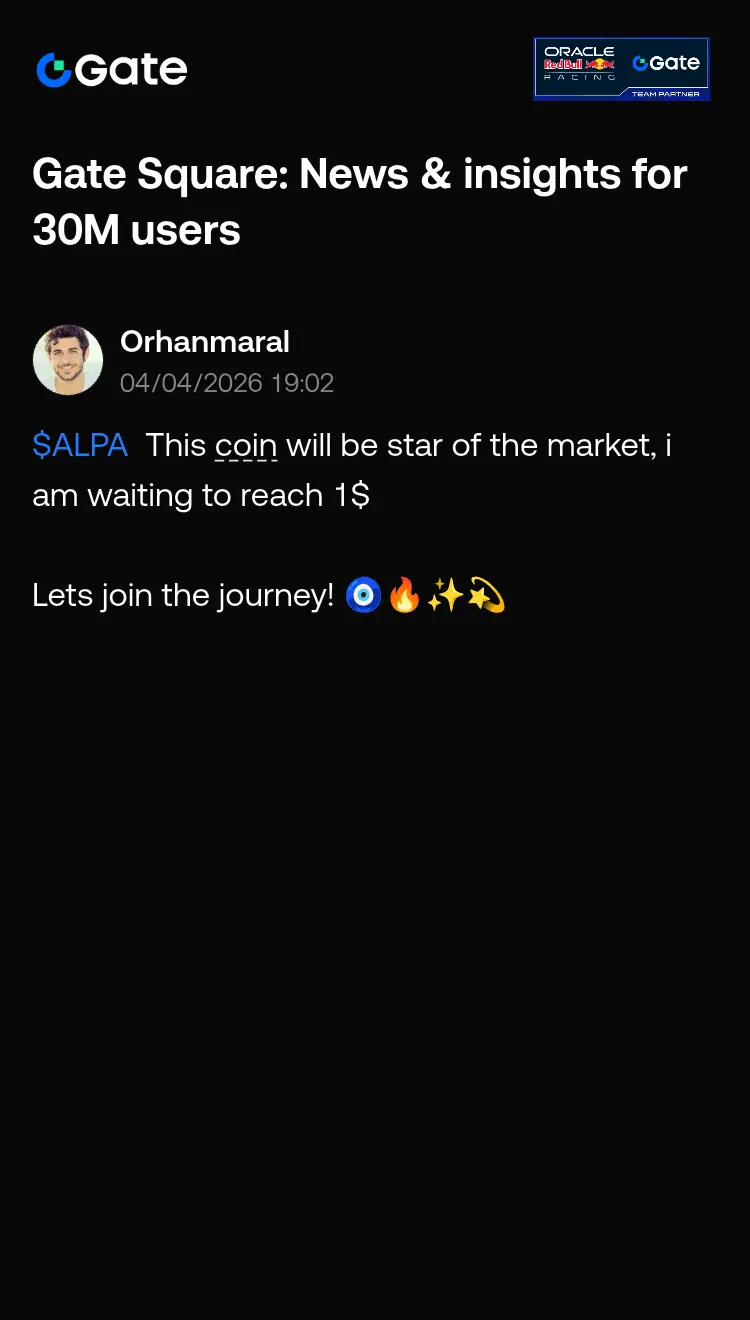Click the small Gate logo inside partner banner
The height and width of the screenshot is (1320, 750).
coord(666,63)
